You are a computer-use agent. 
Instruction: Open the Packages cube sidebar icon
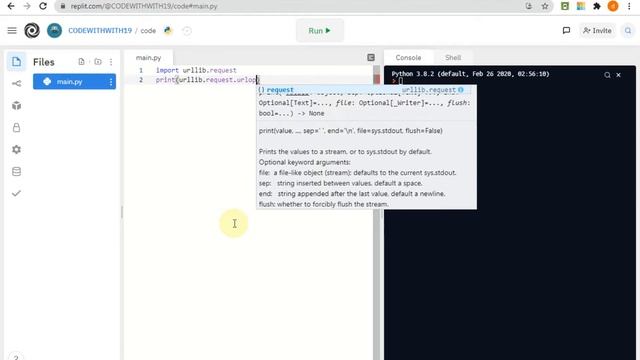tap(16, 106)
